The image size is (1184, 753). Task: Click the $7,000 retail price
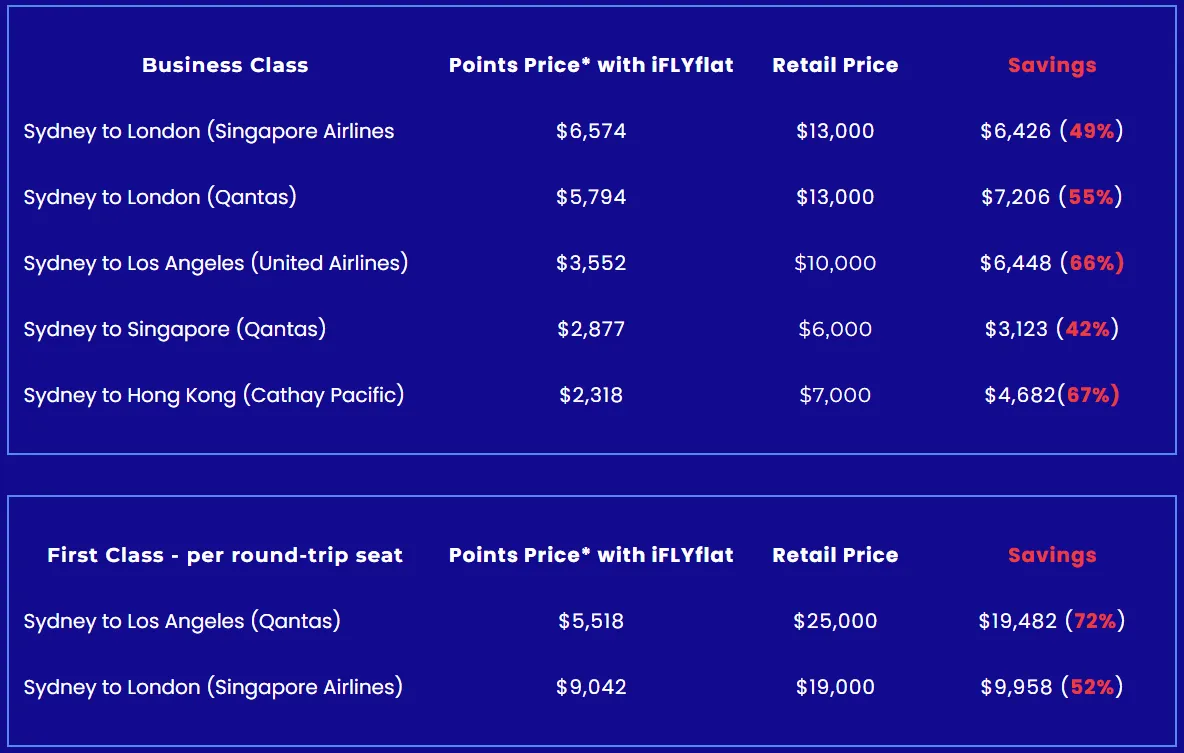[835, 395]
